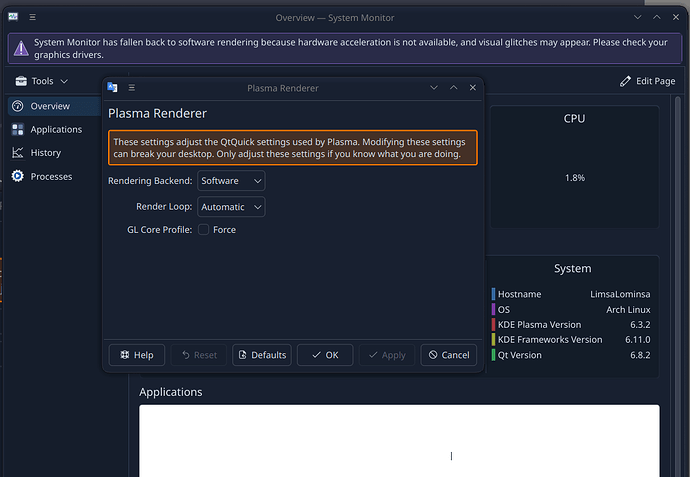Click the Edit Page pencil icon
This screenshot has width=690, height=477.
pyautogui.click(x=625, y=81)
